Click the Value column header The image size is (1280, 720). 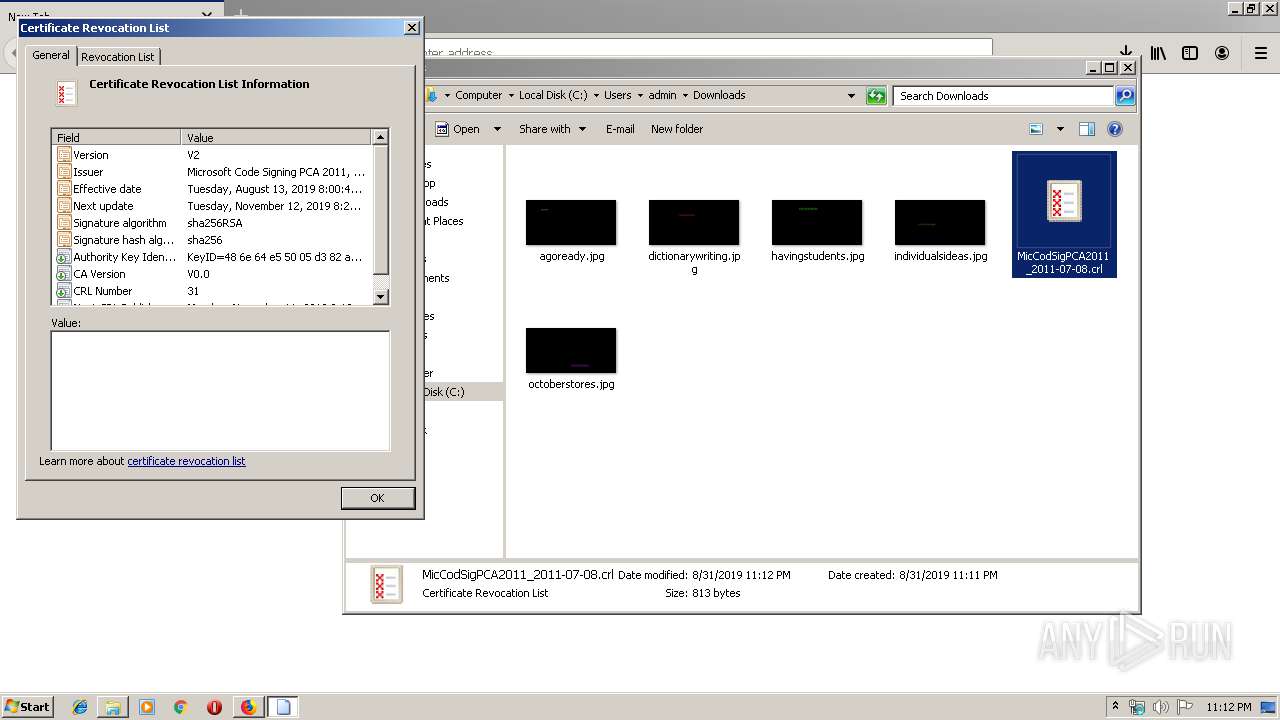[276, 137]
